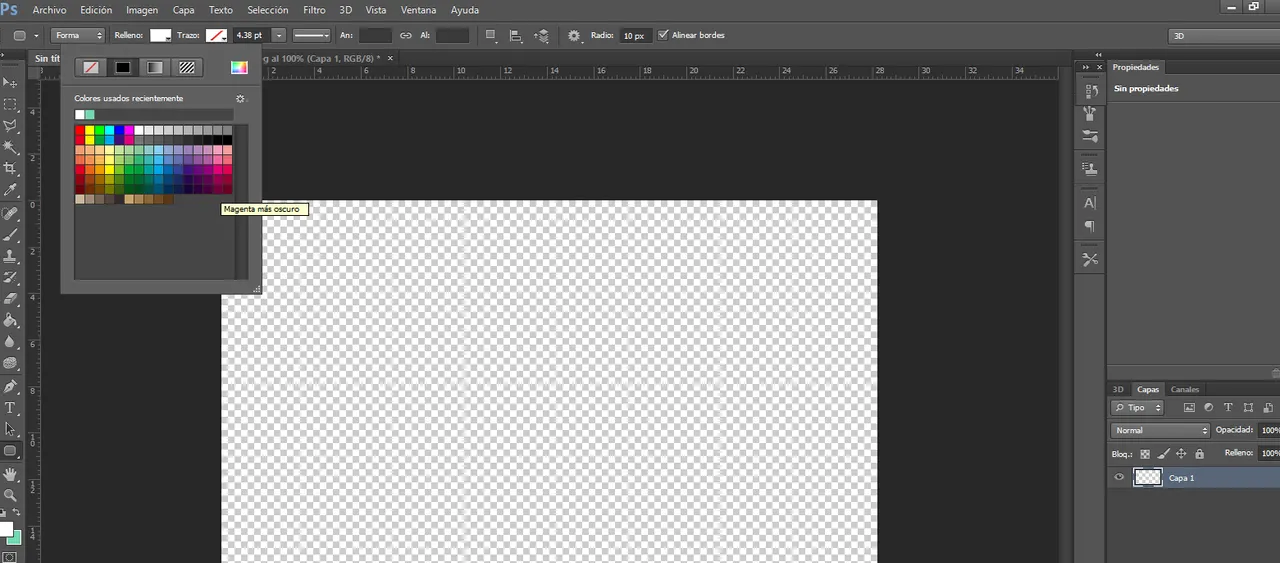Screen dimensions: 1280x563
Task: Select the Crop tool
Action: (11, 168)
